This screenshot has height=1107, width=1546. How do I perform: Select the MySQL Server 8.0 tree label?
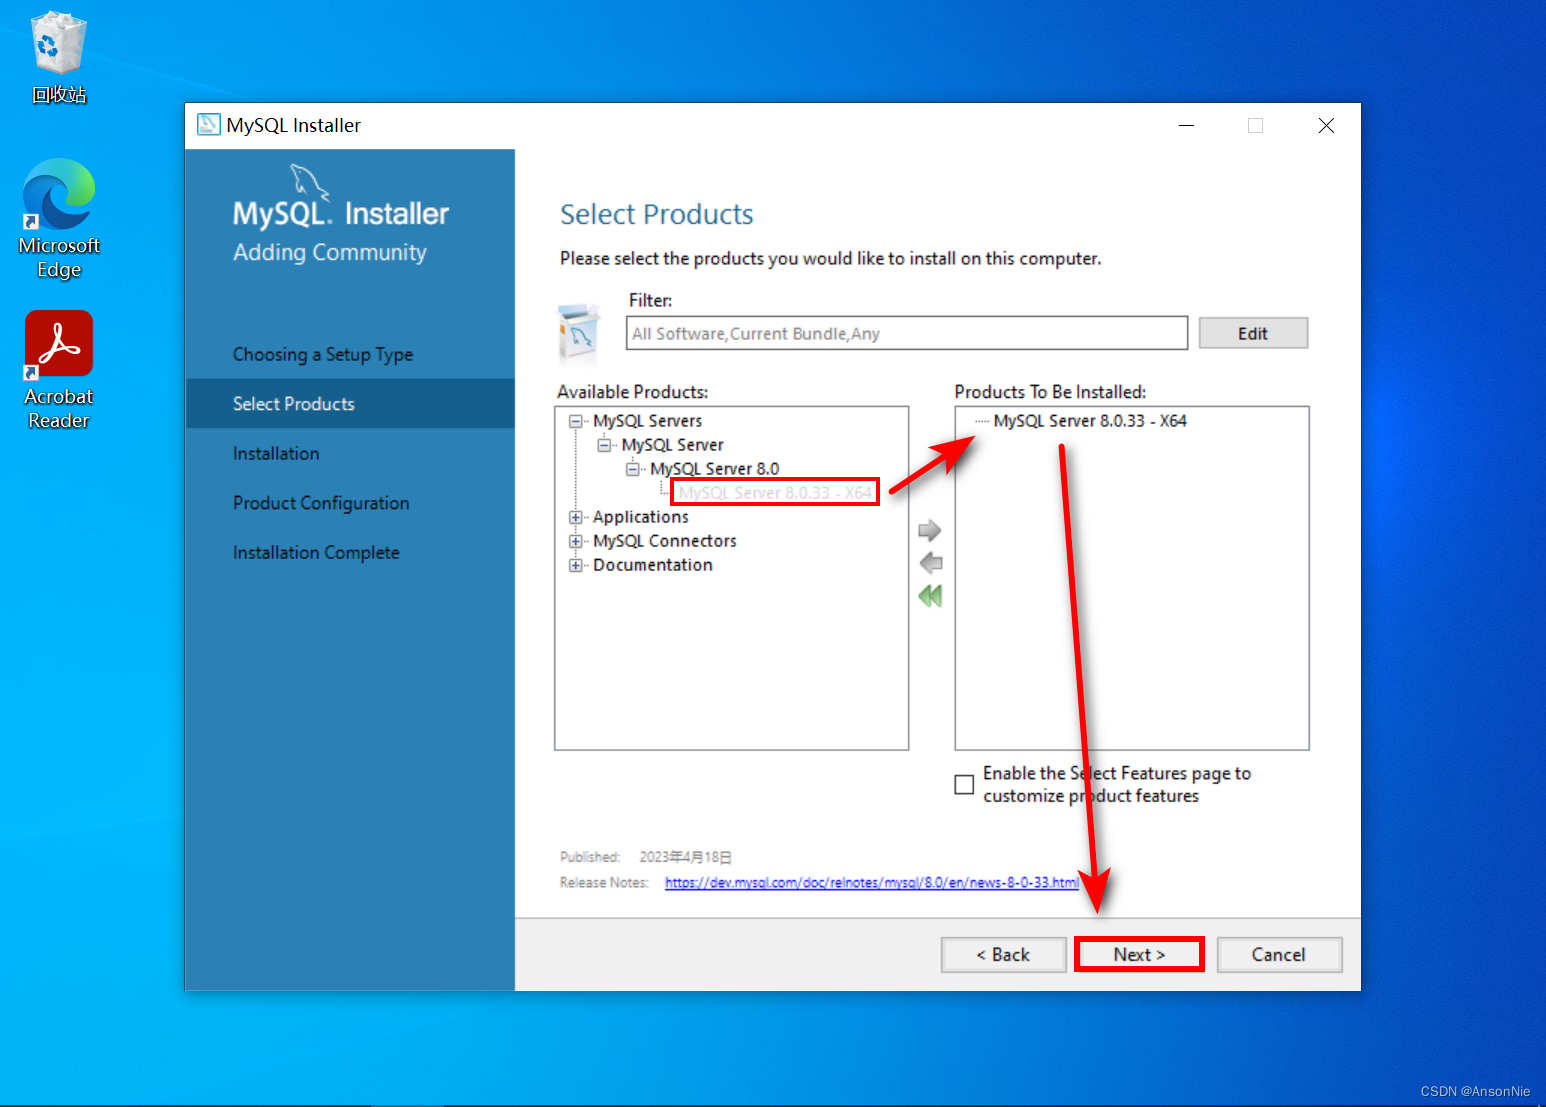714,469
